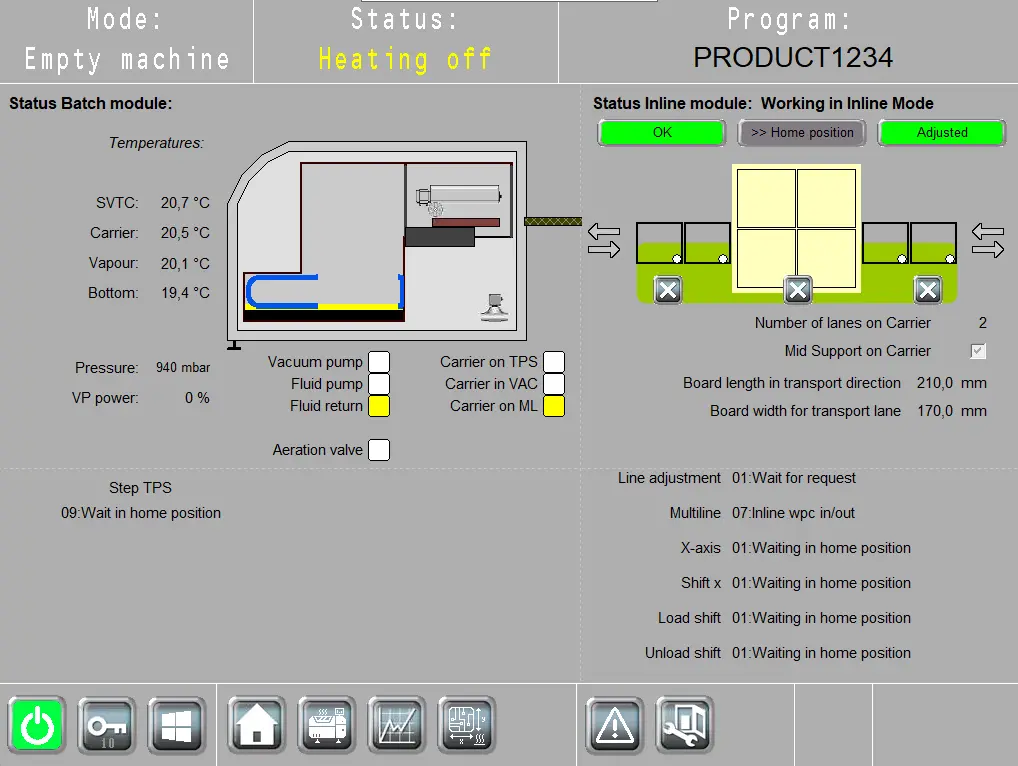This screenshot has width=1018, height=766.
Task: Select the PRODUCT1234 program name
Action: tap(792, 57)
